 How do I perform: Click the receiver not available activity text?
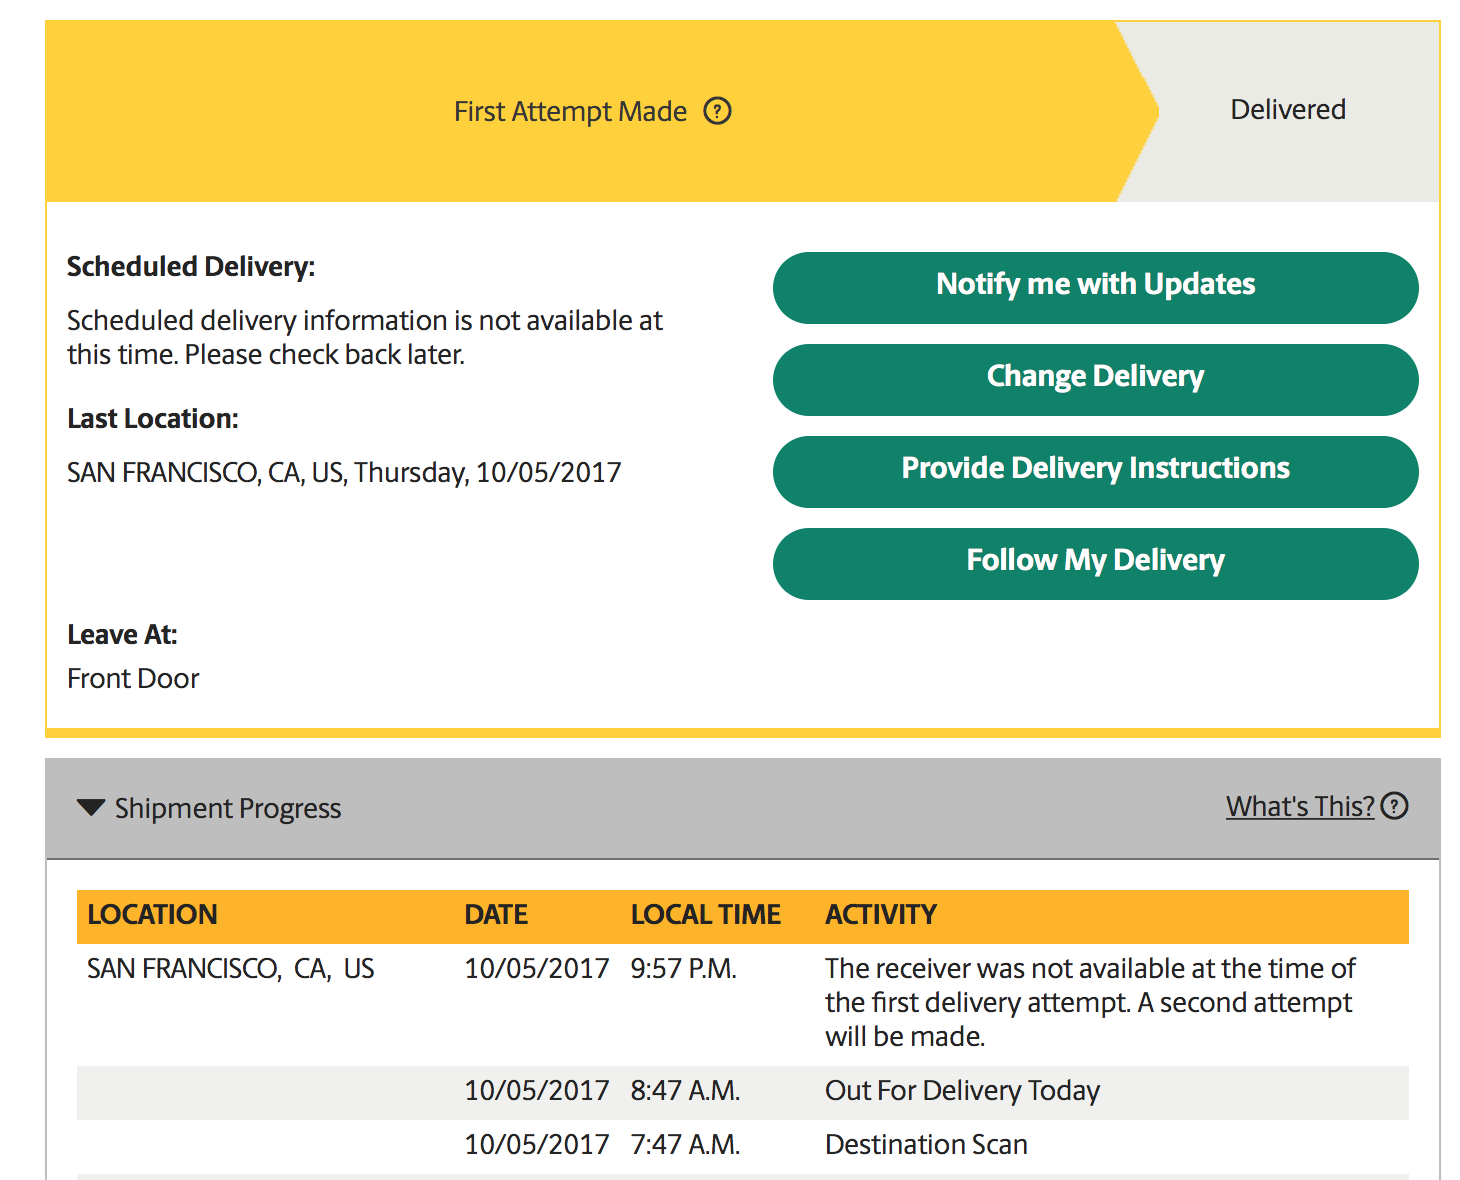tap(1088, 1002)
